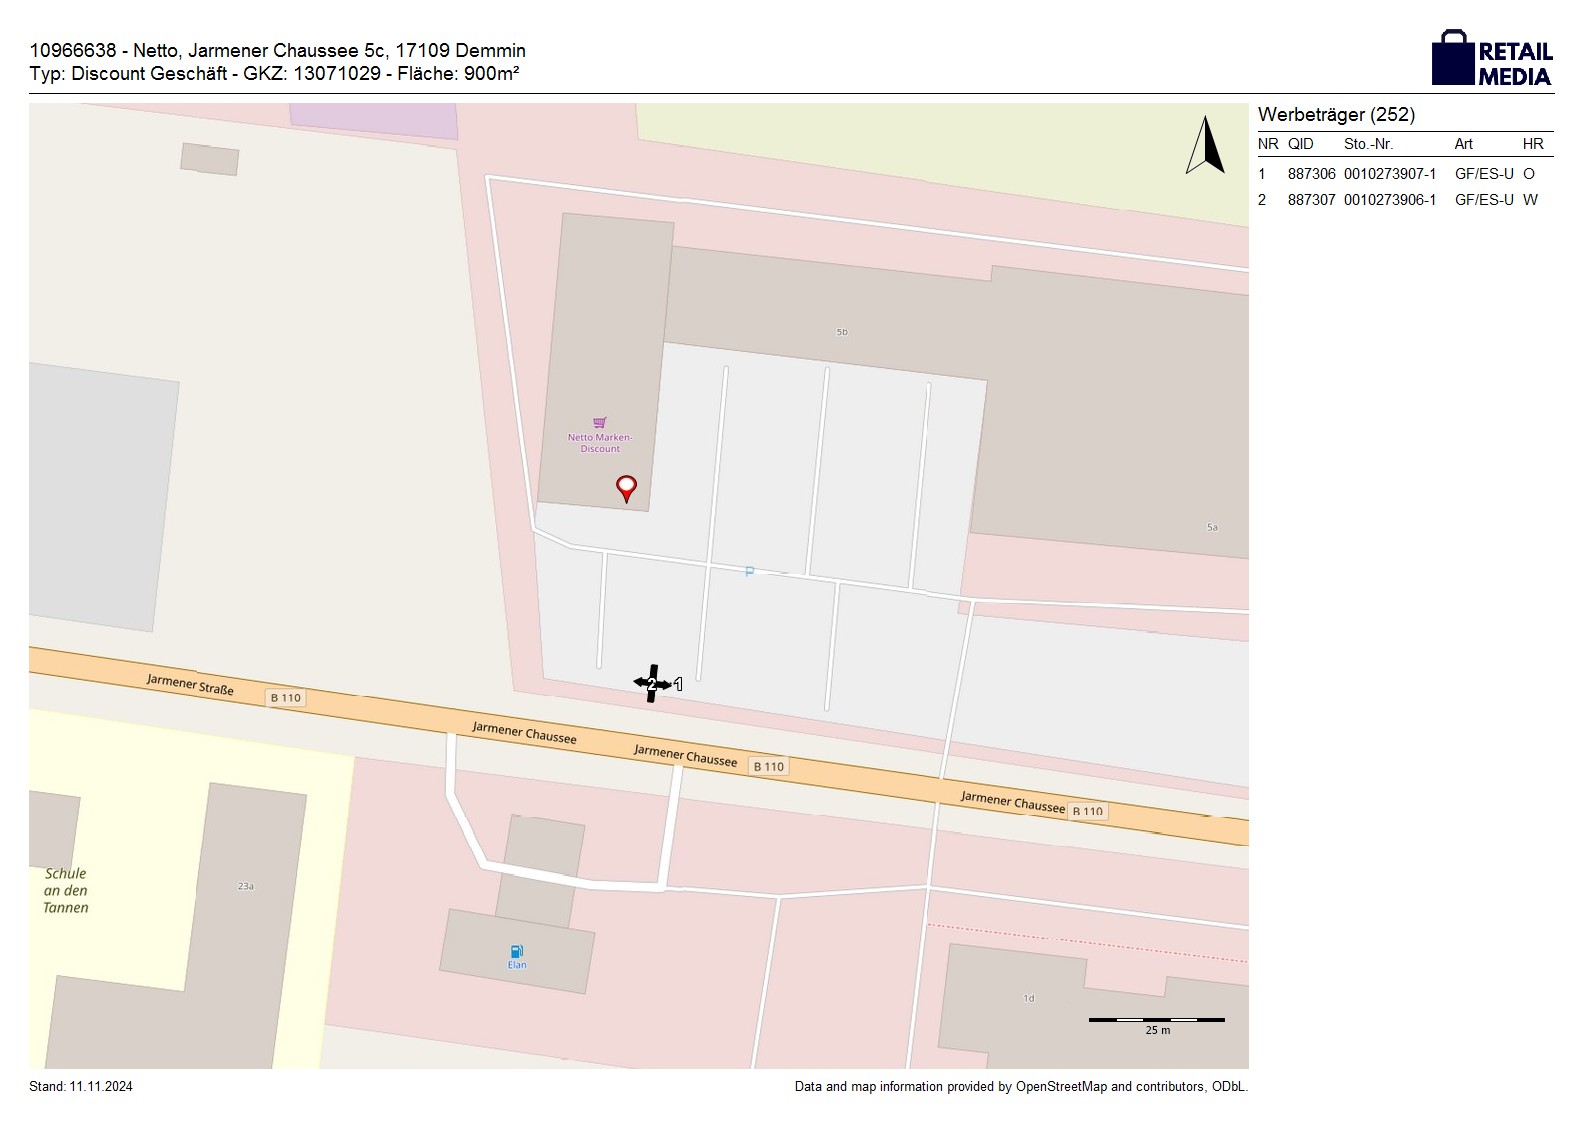Click the north arrow compass icon
This screenshot has width=1587, height=1123.
(x=1206, y=146)
